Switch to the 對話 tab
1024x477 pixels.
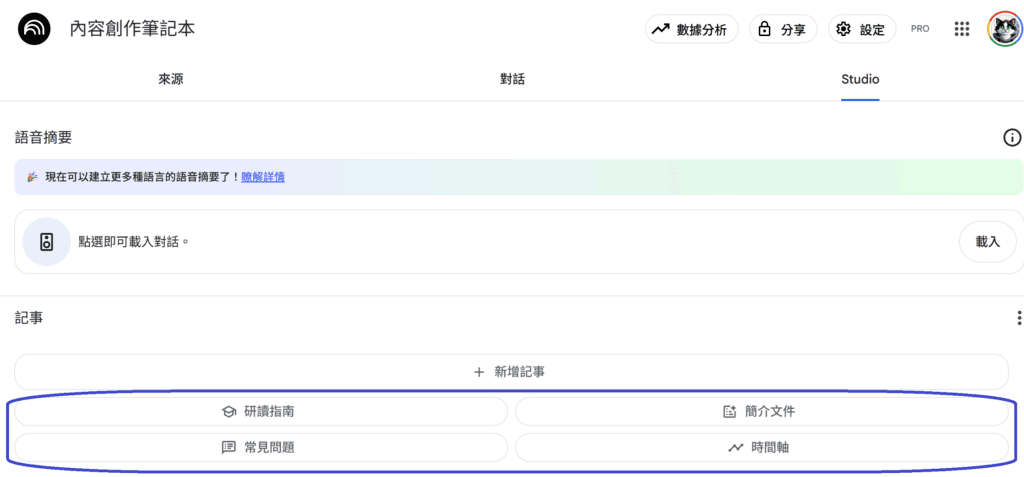[512, 79]
